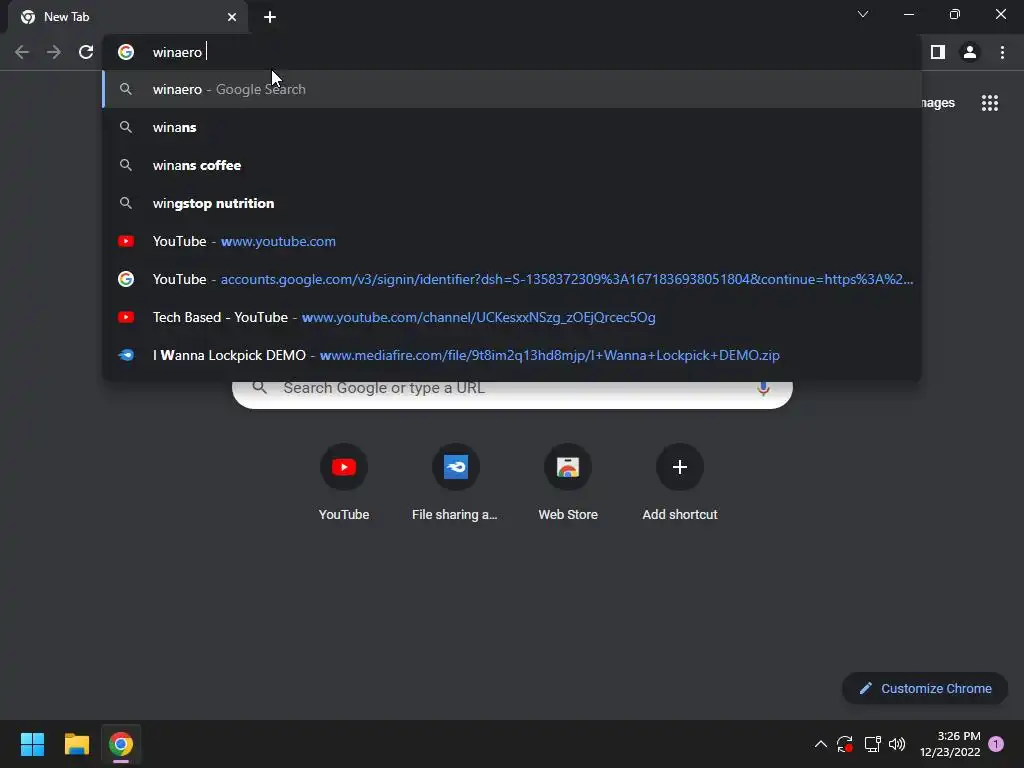Open File Explorer from taskbar
Screen dimensions: 1024x768
click(x=76, y=744)
